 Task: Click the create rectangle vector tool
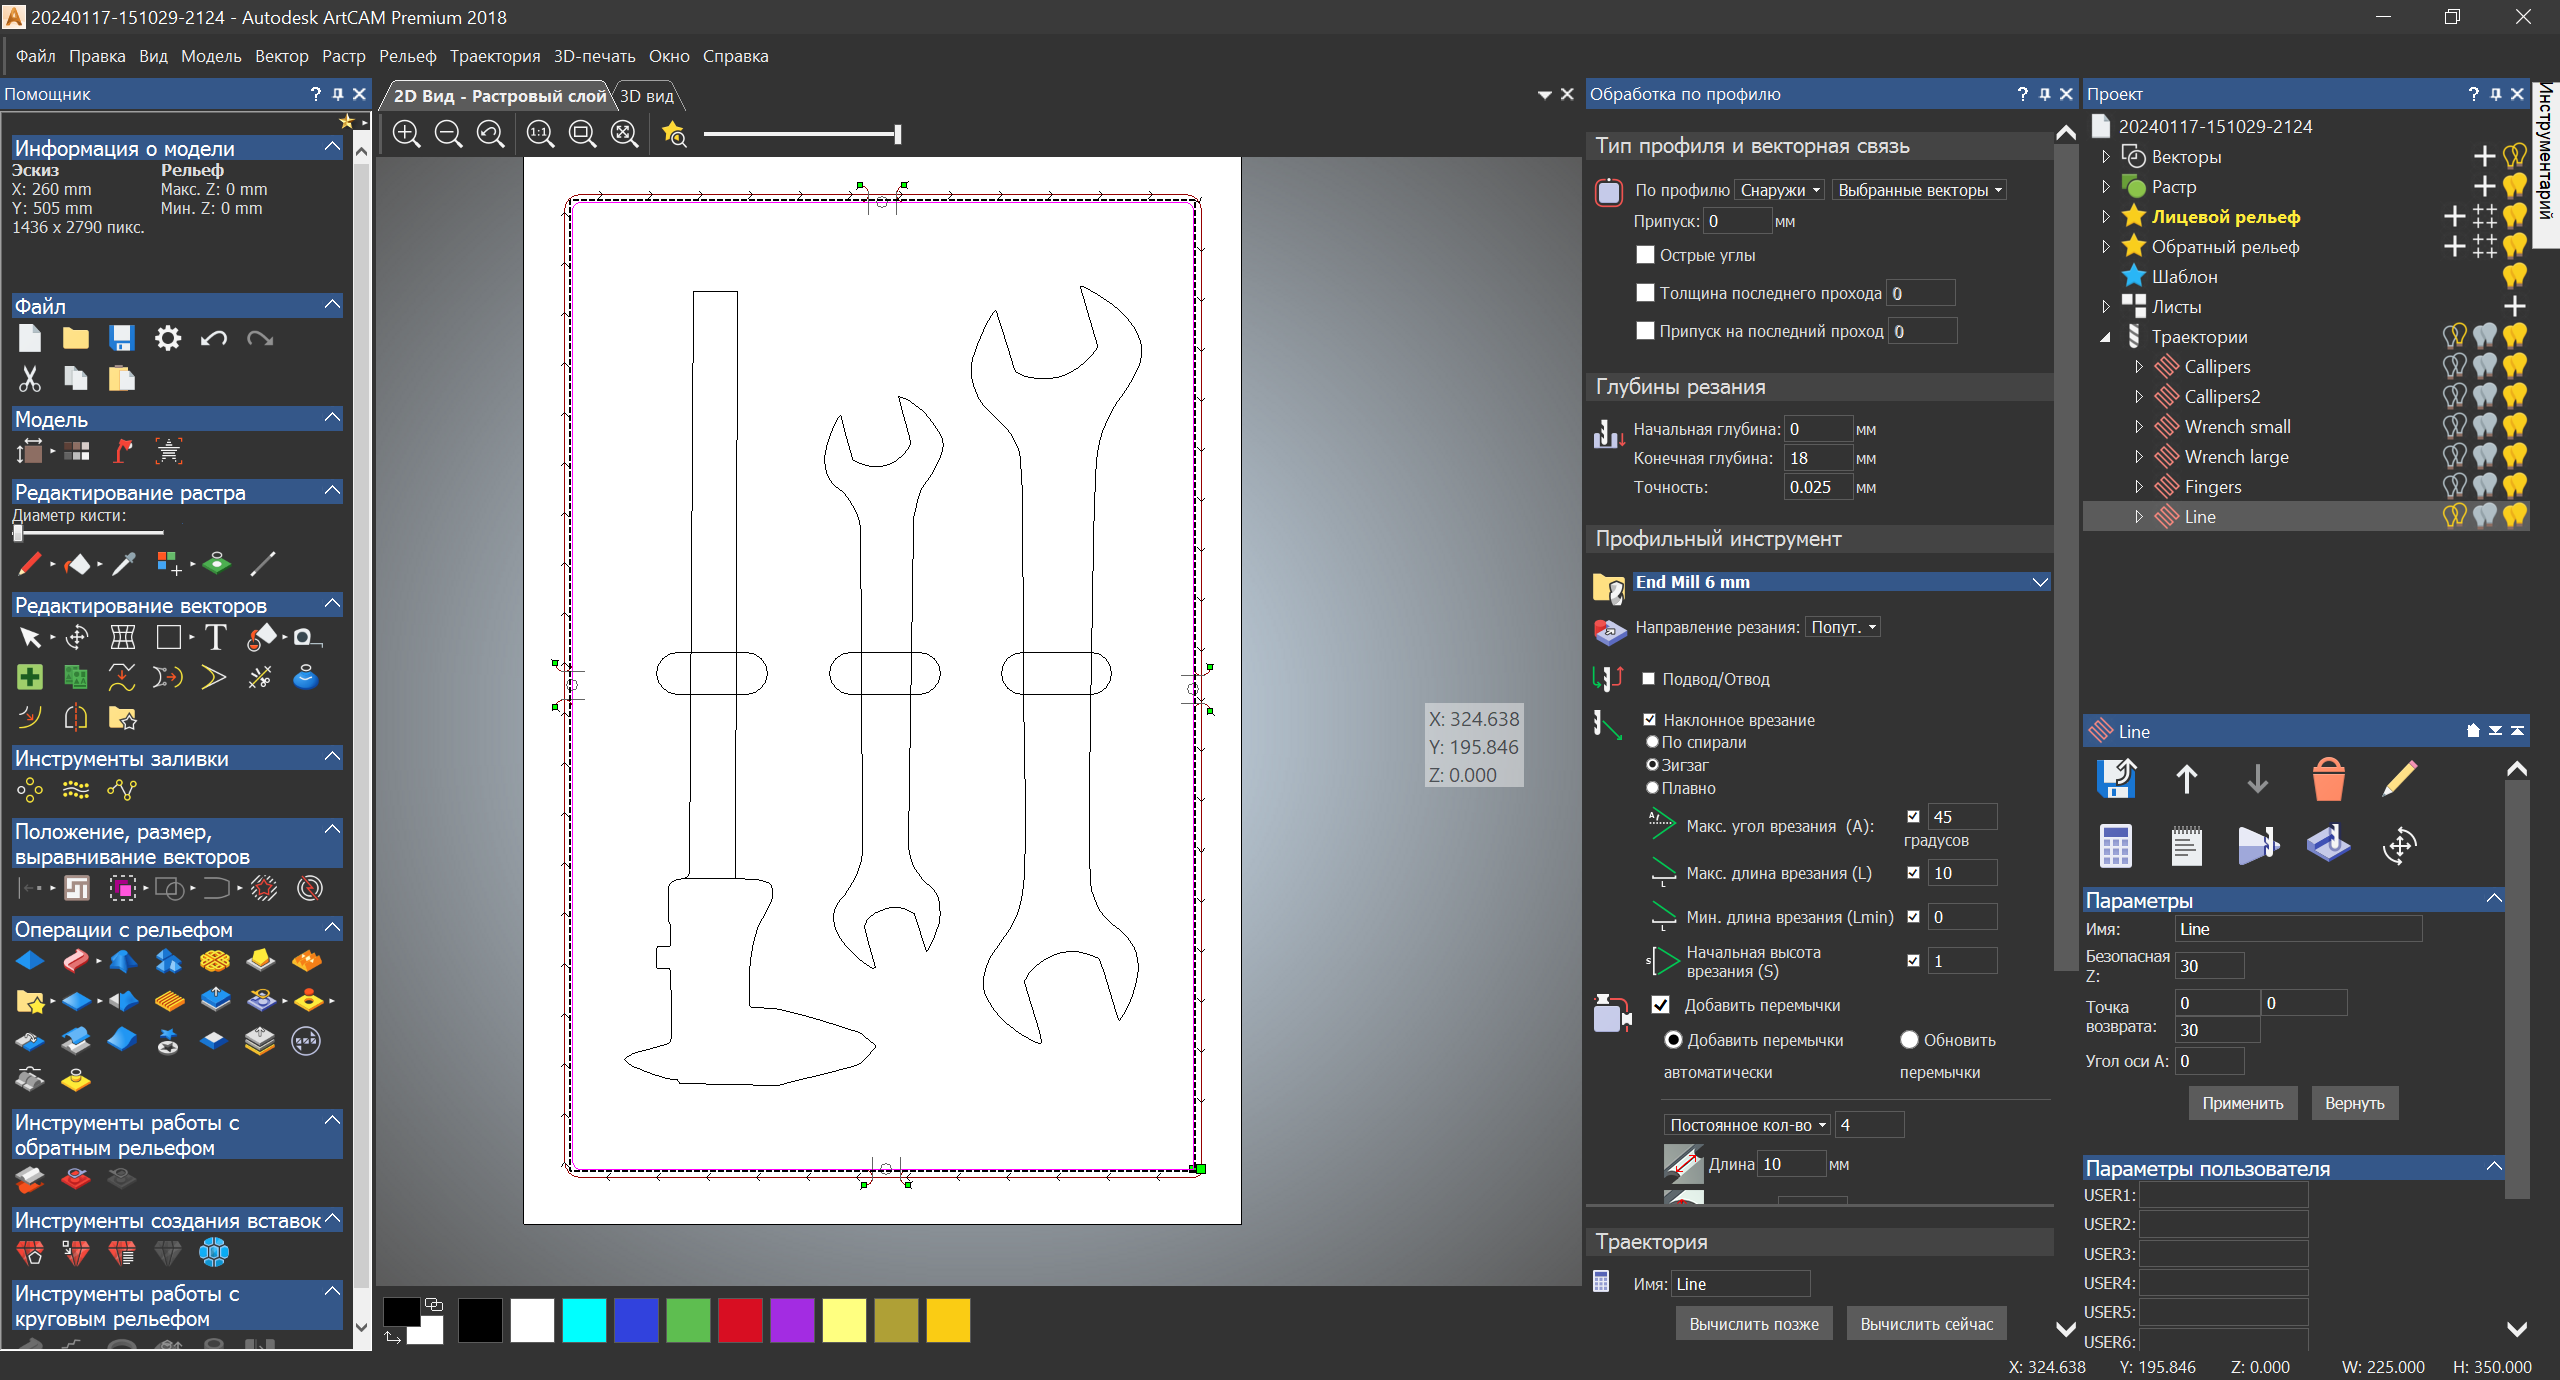pyautogui.click(x=168, y=638)
